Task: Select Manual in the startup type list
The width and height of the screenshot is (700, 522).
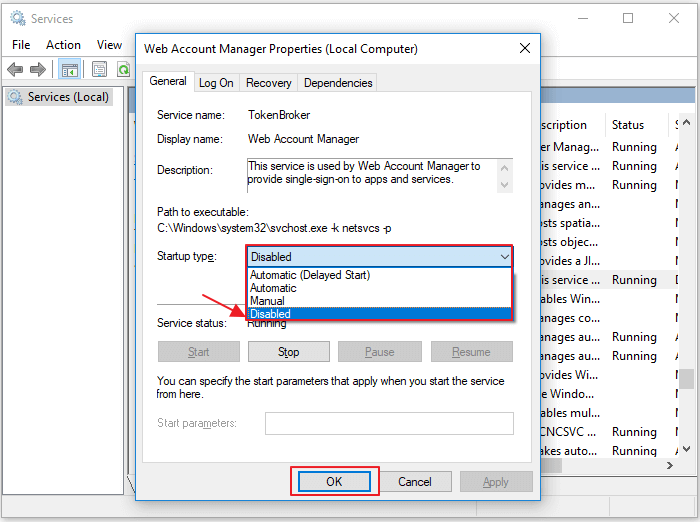Action: [267, 301]
